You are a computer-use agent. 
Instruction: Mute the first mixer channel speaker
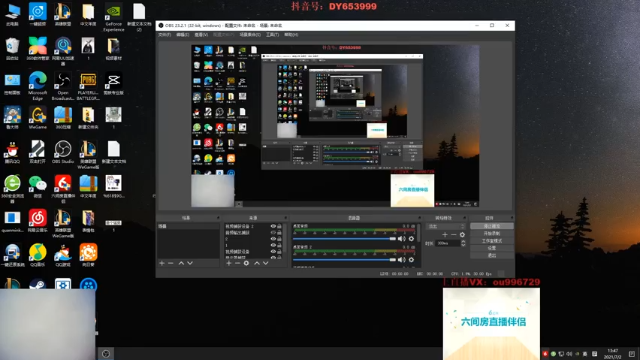(401, 239)
